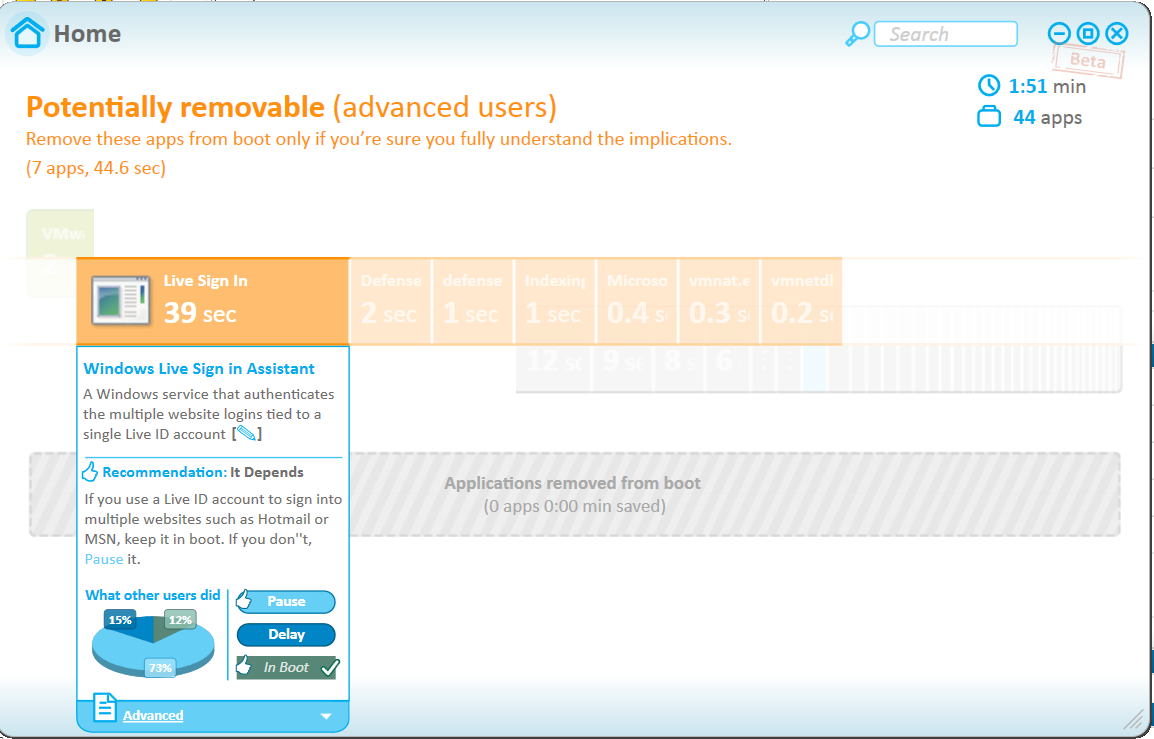
Task: Click the magnifying glass search icon
Action: pyautogui.click(x=857, y=34)
